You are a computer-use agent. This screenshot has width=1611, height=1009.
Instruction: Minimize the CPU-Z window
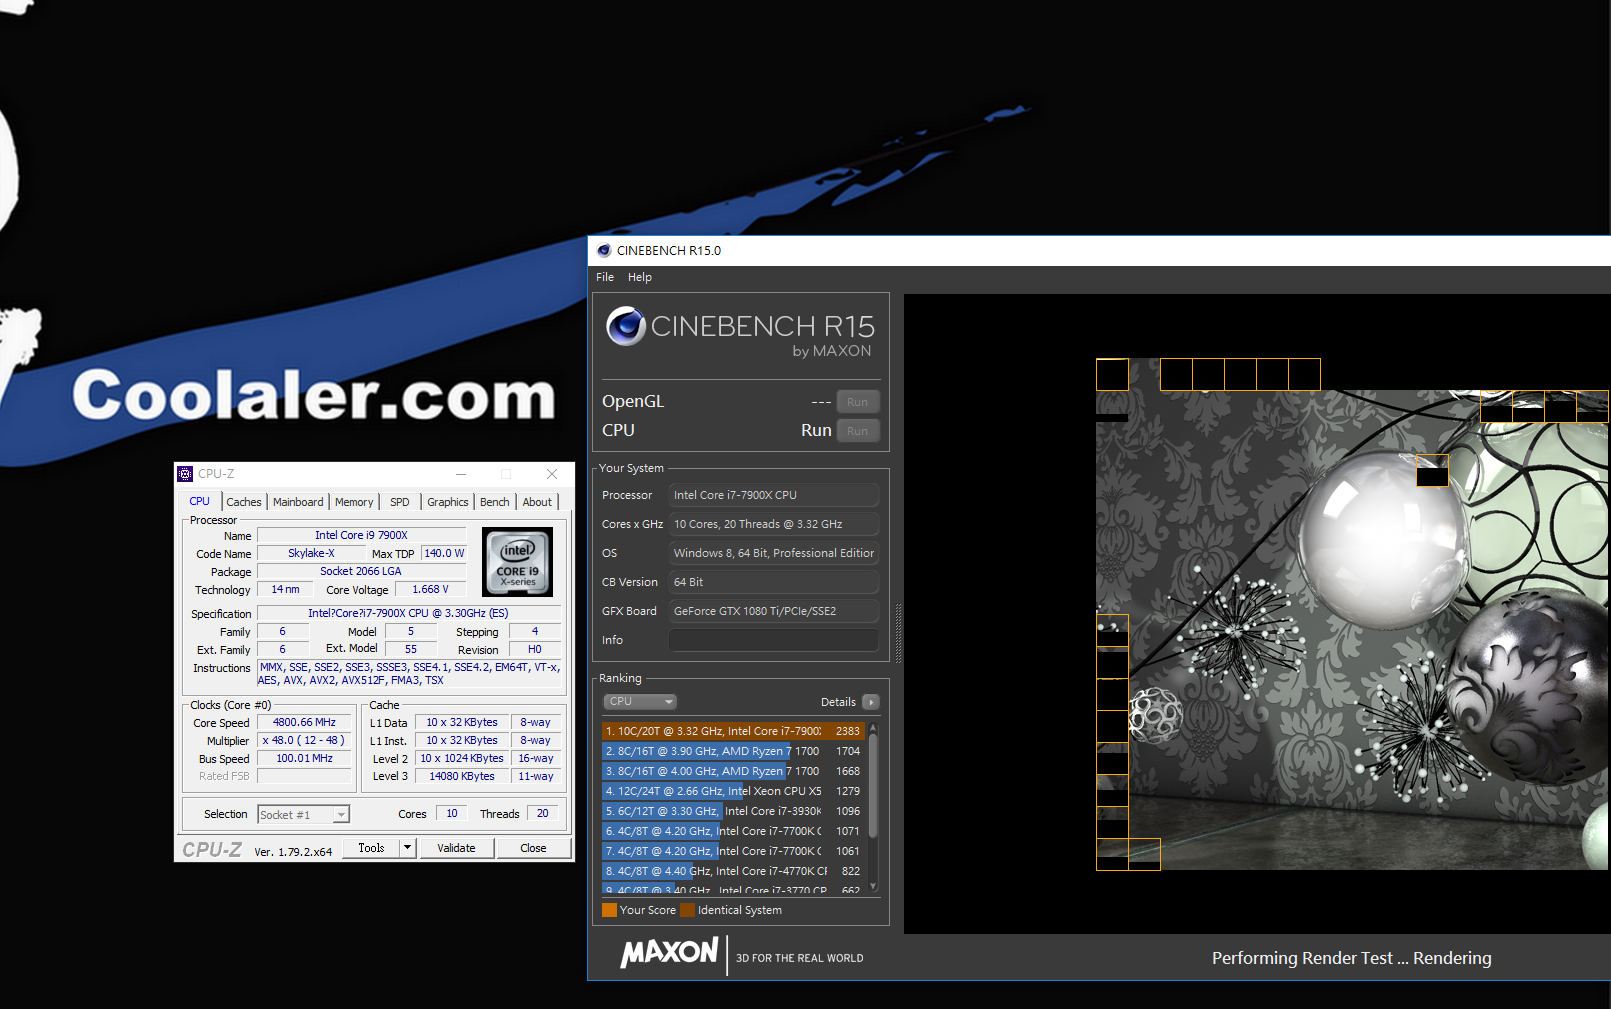[x=461, y=474]
